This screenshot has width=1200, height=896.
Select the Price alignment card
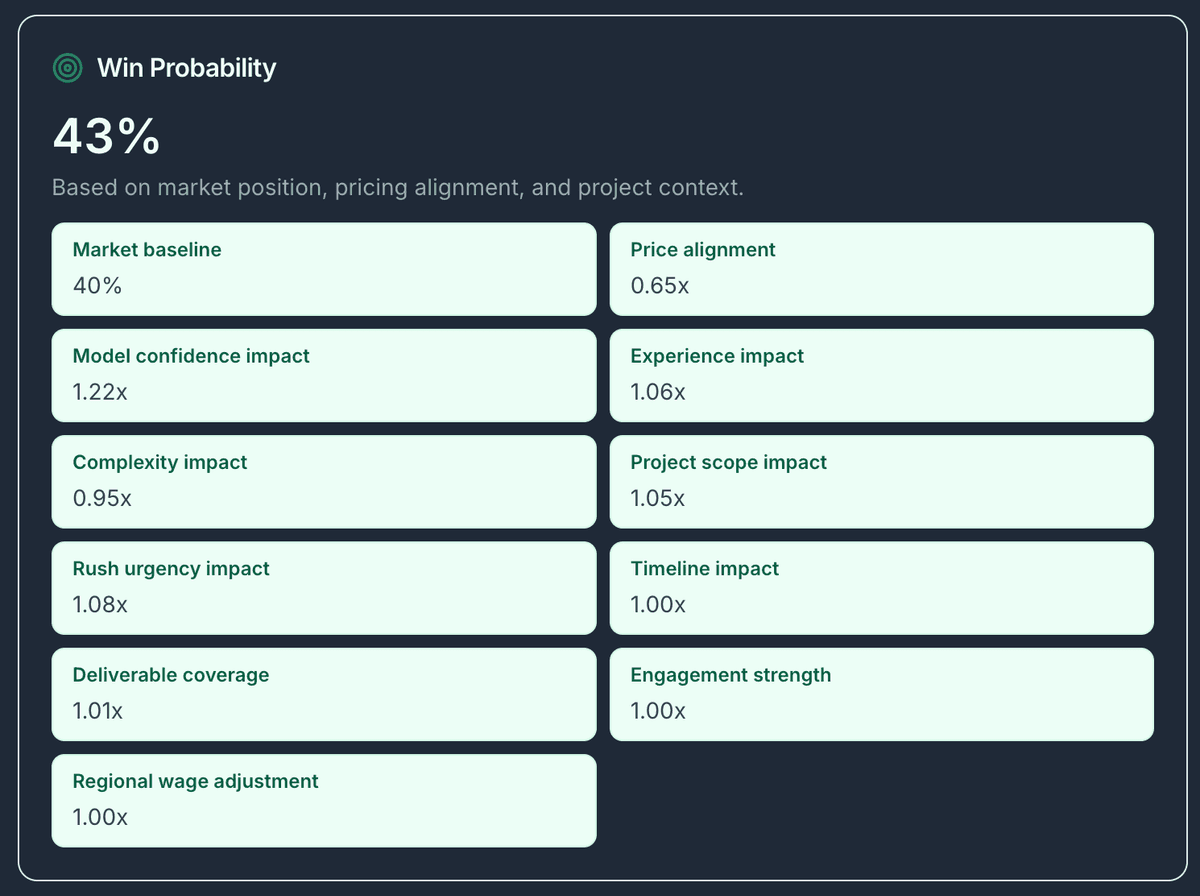(881, 268)
